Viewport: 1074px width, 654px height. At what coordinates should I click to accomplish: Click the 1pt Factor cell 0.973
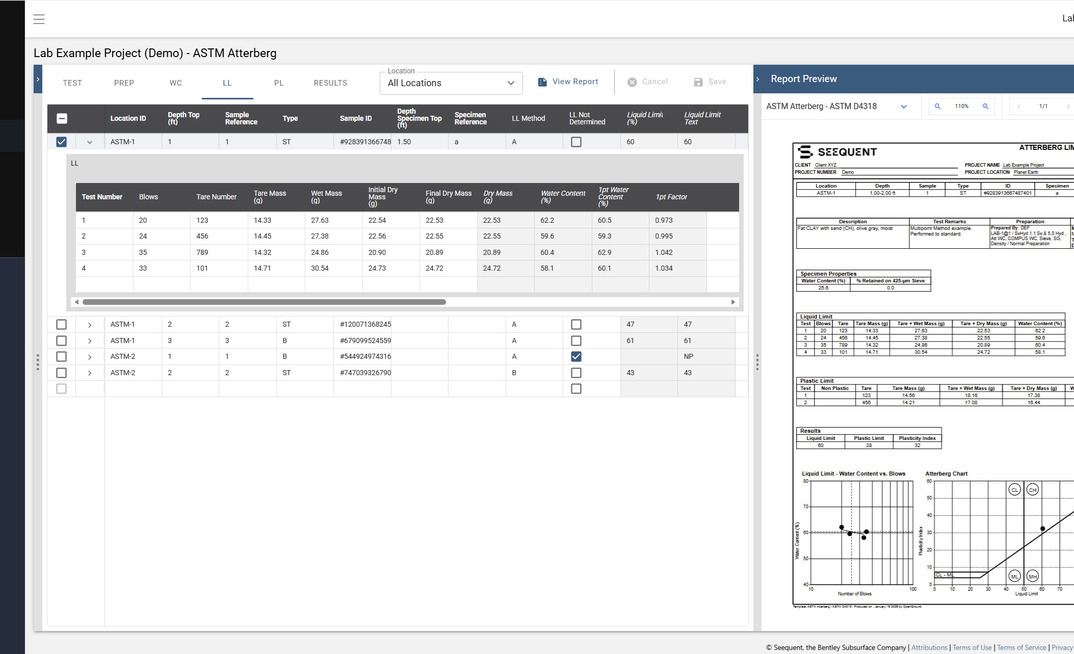[677, 221]
